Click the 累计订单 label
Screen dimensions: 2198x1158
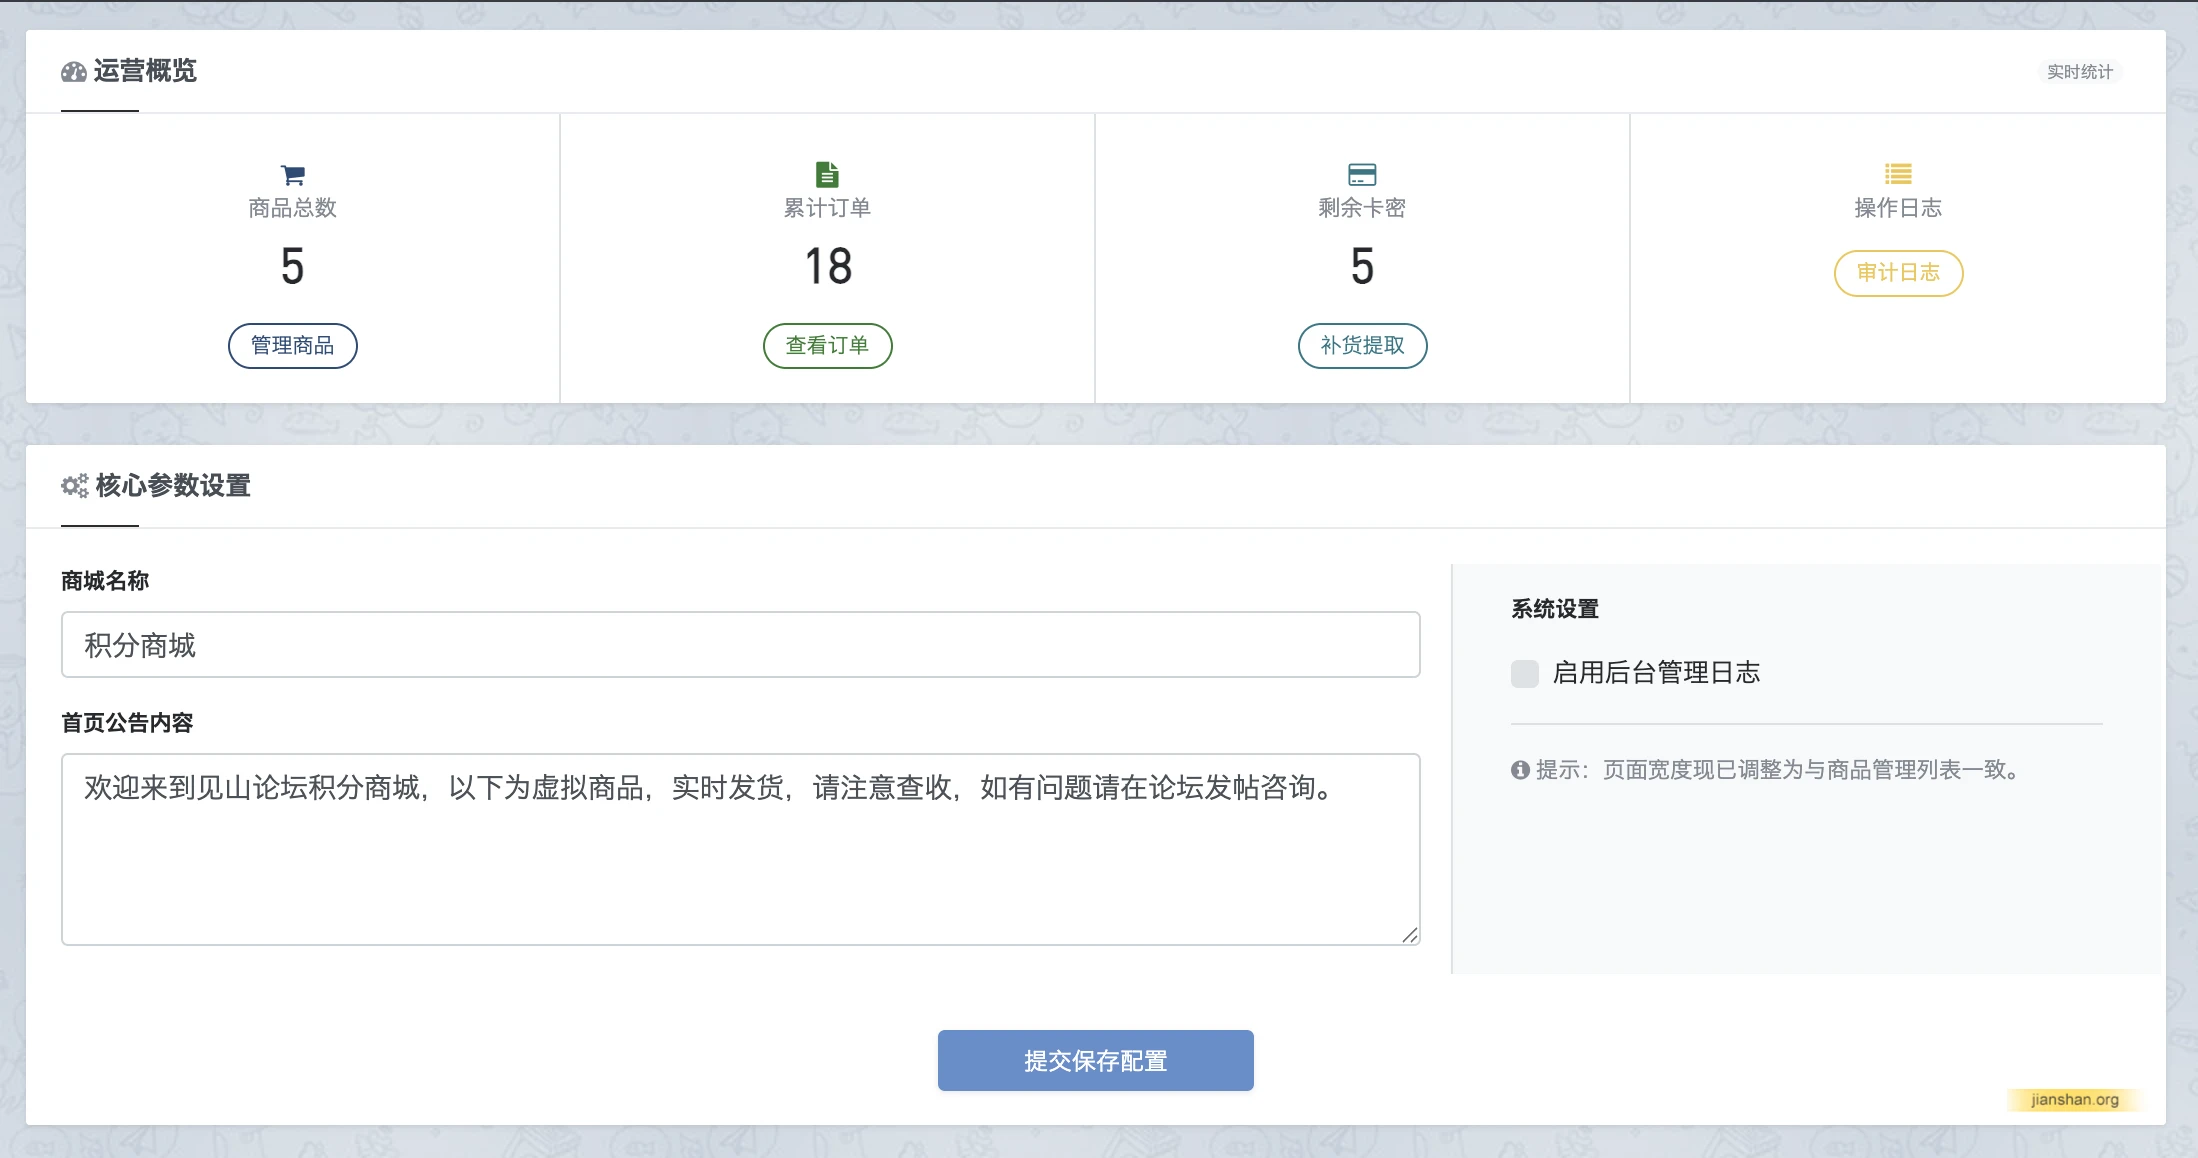point(828,208)
